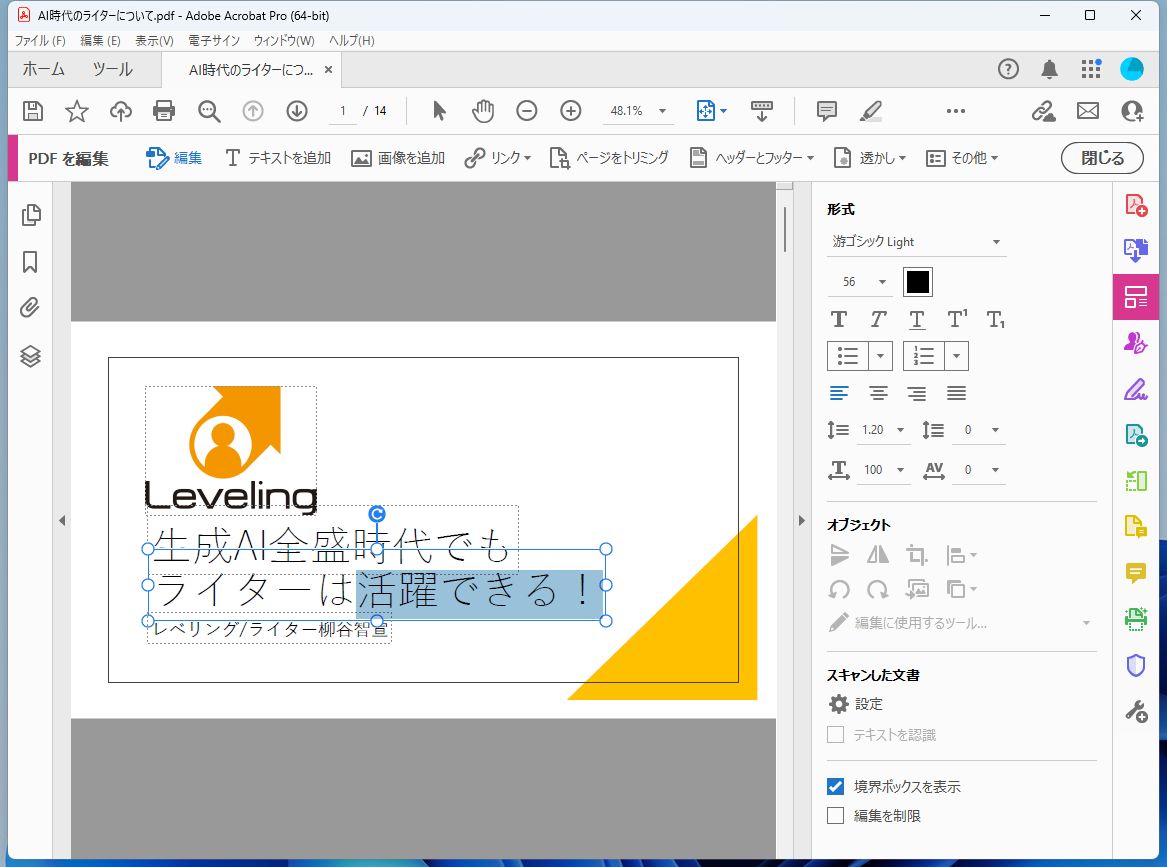Viewport: 1167px width, 867px height.
Task: Select the hand tool in toolbar
Action: tap(483, 111)
